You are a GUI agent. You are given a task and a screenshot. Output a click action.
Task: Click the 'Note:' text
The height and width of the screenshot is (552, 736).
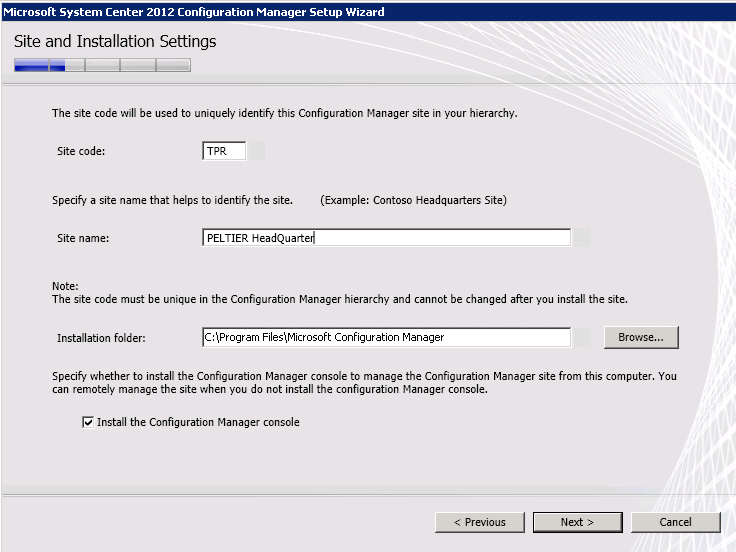(65, 286)
